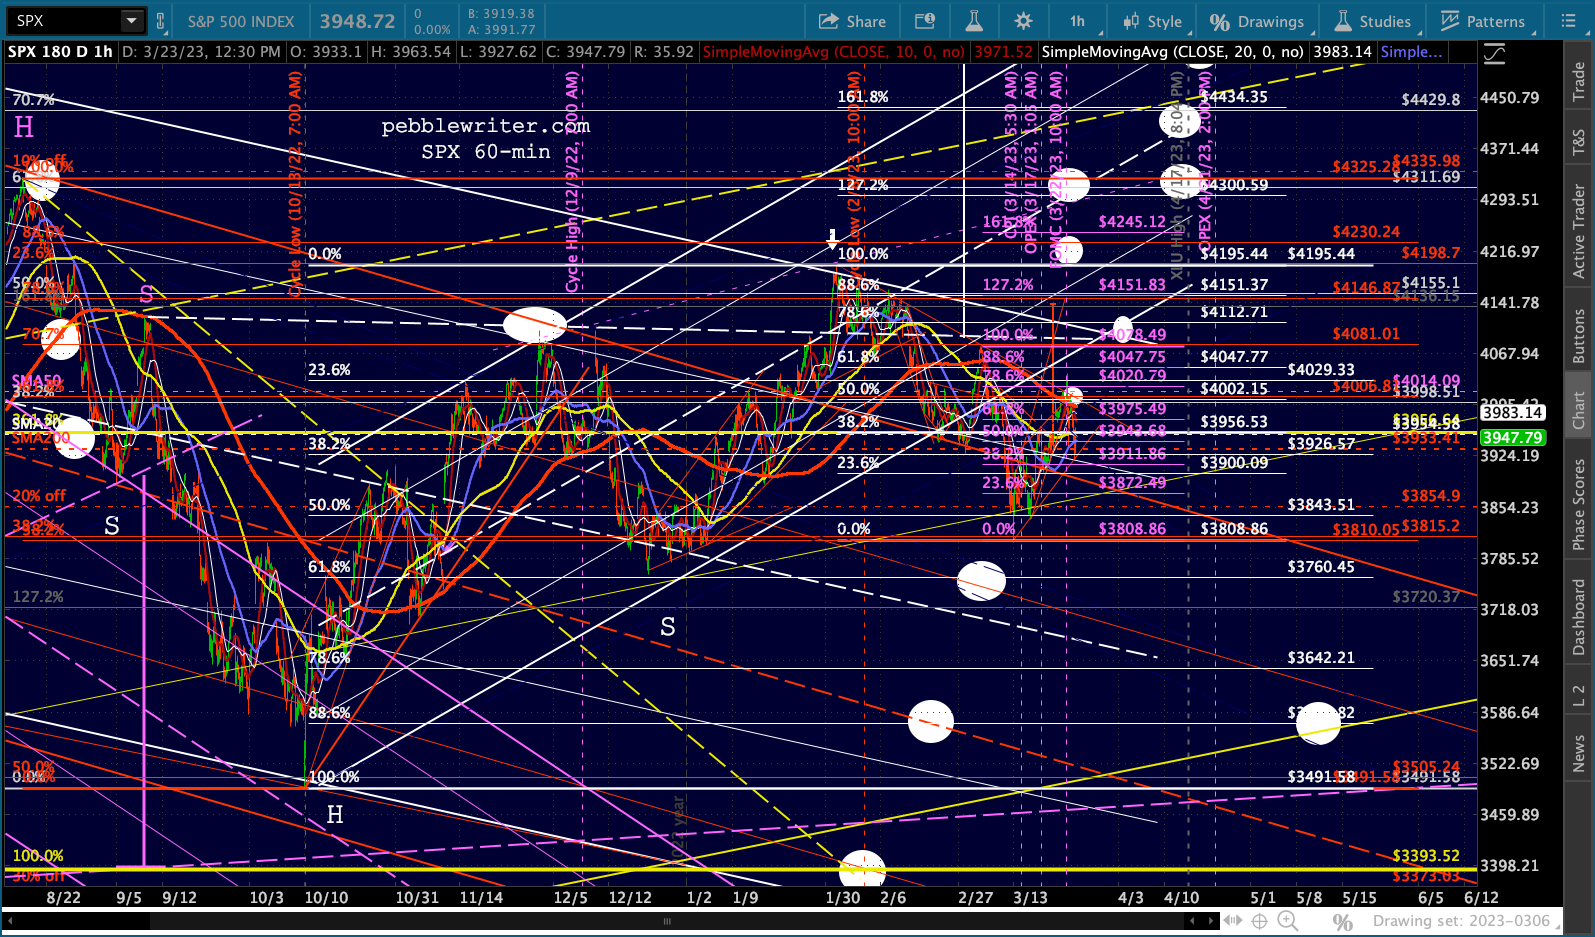Open the Patterns menu
The width and height of the screenshot is (1595, 937).
[x=1483, y=21]
